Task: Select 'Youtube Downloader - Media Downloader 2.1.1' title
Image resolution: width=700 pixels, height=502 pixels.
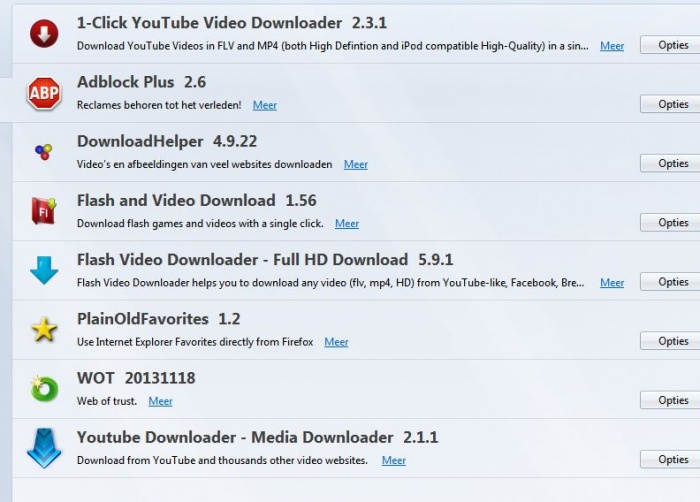Action: [x=258, y=437]
